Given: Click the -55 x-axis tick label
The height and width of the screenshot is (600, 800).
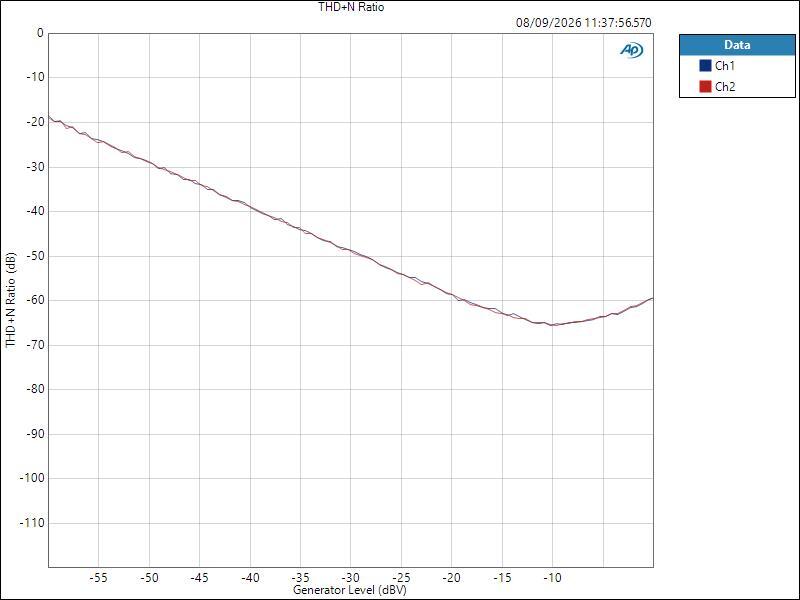Looking at the screenshot, I should click(98, 578).
